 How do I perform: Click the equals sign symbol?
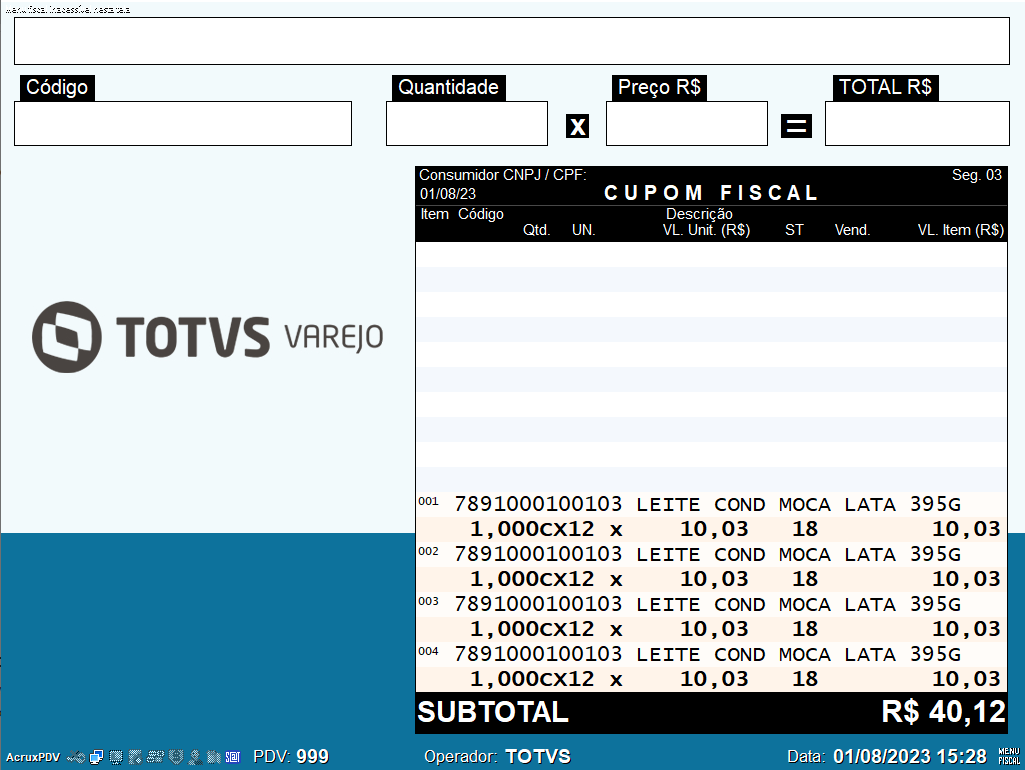tap(796, 126)
